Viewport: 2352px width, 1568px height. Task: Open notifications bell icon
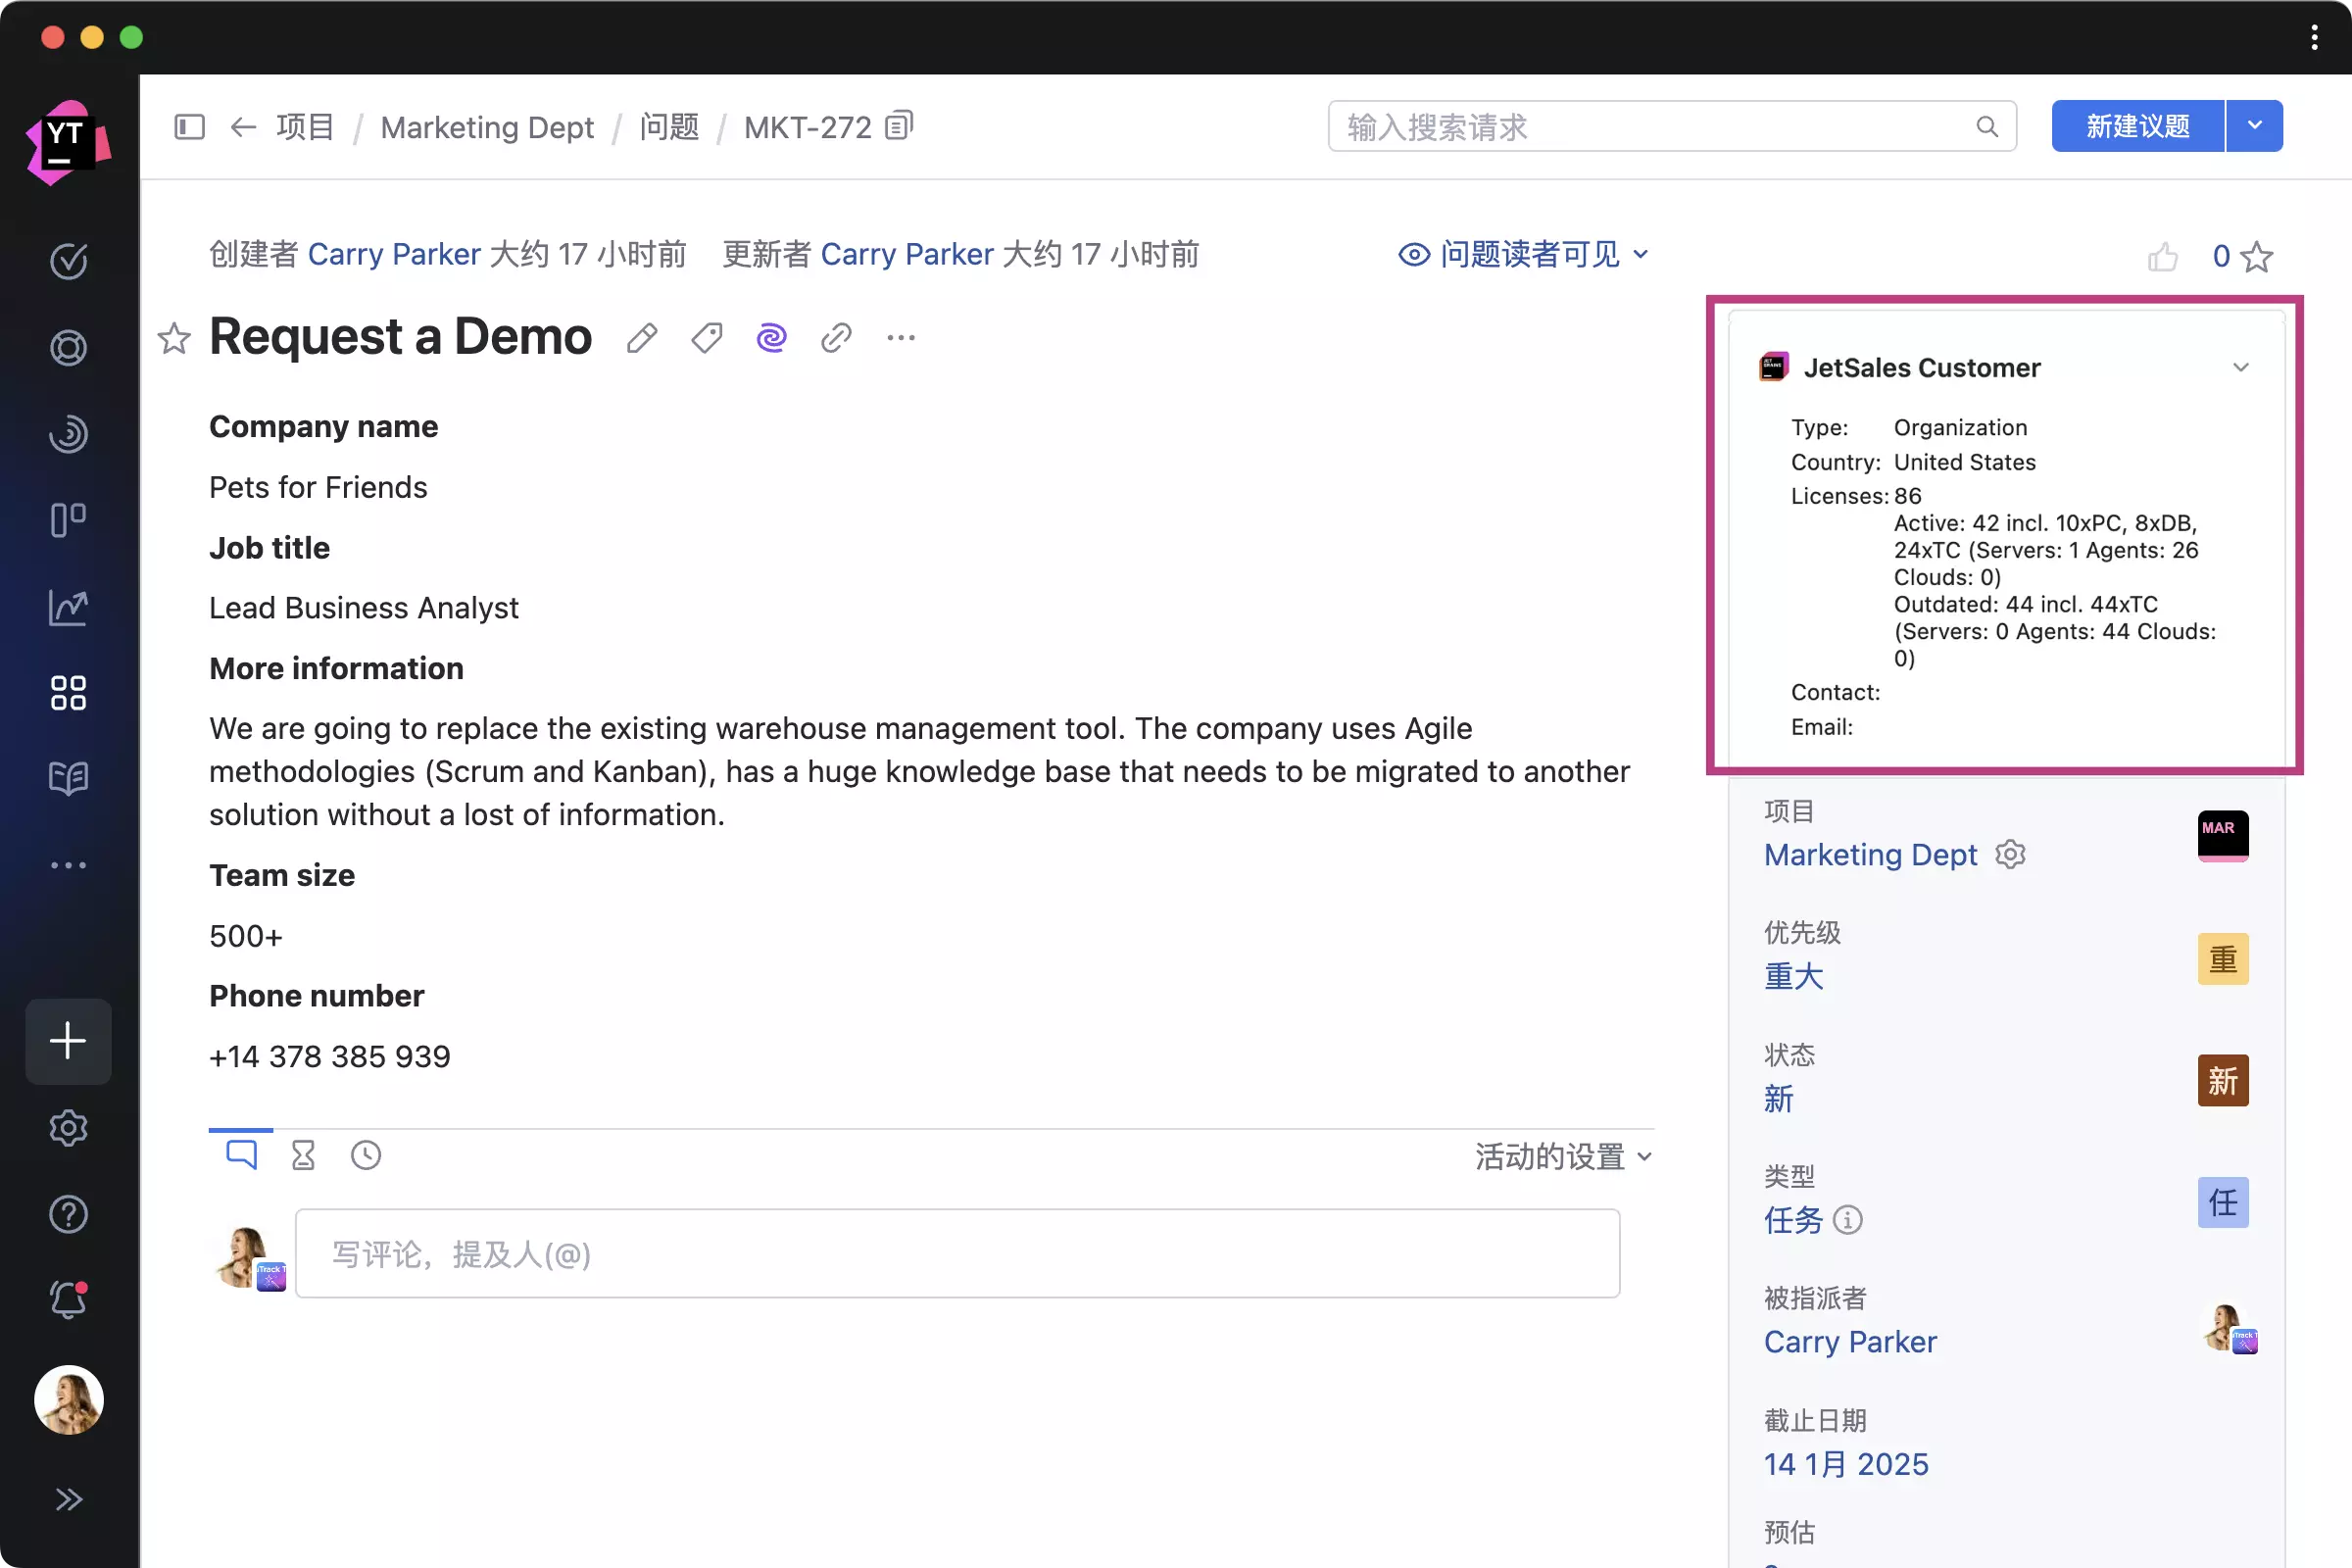68,1299
